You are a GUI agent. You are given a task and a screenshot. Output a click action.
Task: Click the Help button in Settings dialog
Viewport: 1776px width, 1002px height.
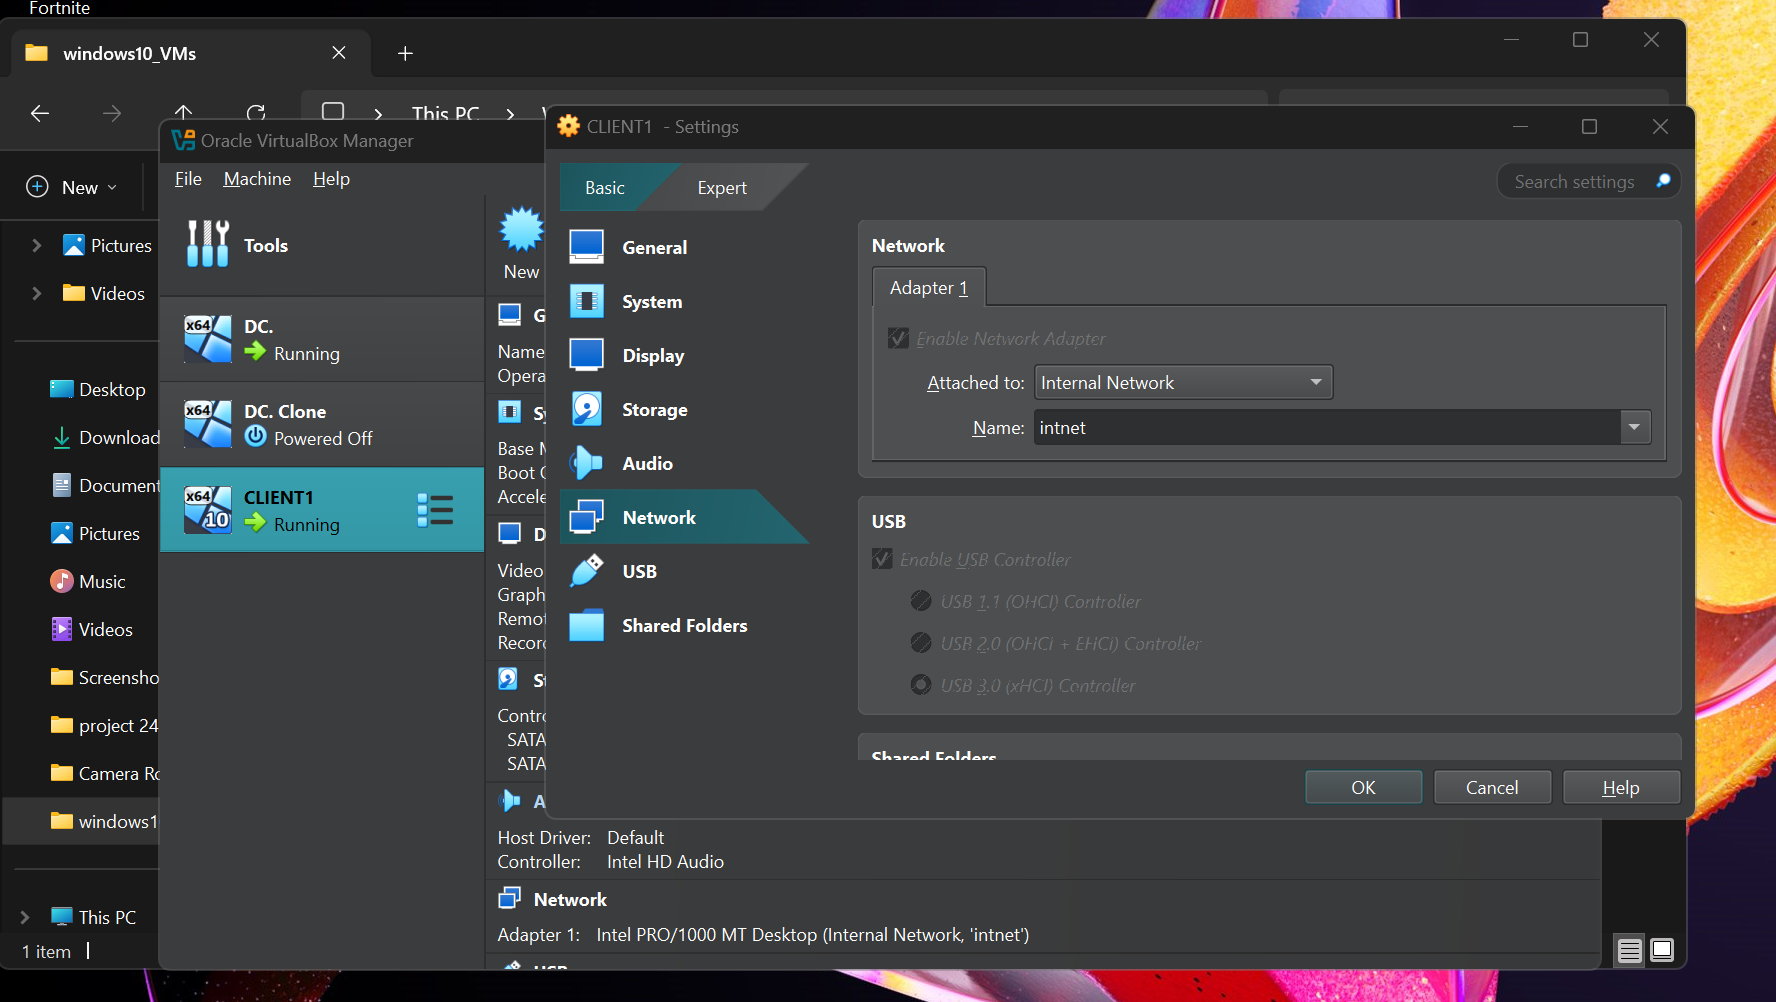pyautogui.click(x=1621, y=787)
